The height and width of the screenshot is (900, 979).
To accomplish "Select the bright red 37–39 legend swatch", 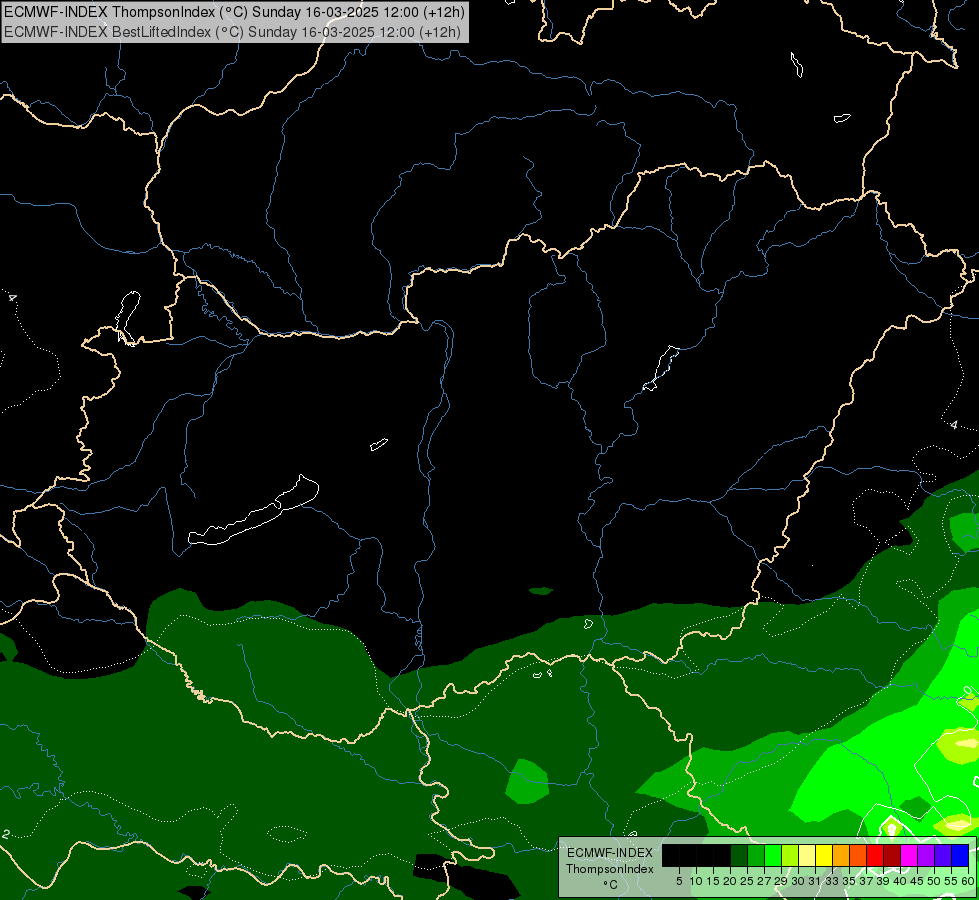I will [875, 855].
